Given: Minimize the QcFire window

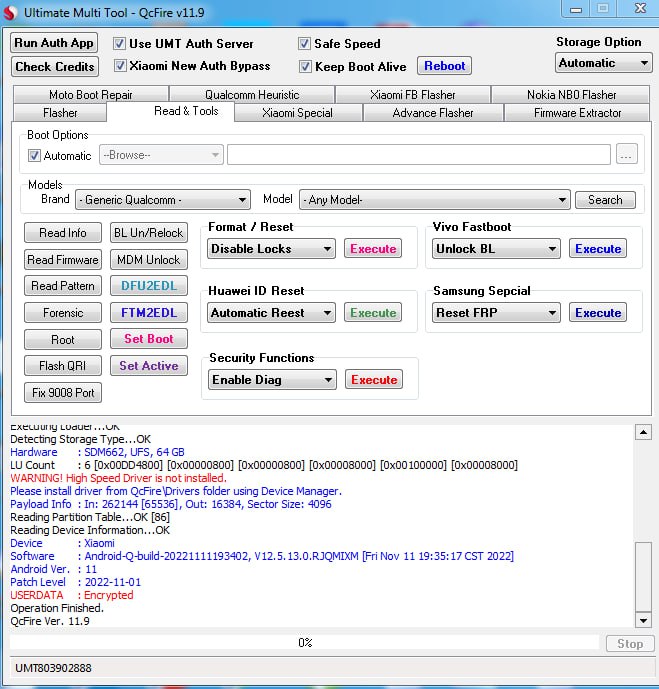Looking at the screenshot, I should [576, 9].
